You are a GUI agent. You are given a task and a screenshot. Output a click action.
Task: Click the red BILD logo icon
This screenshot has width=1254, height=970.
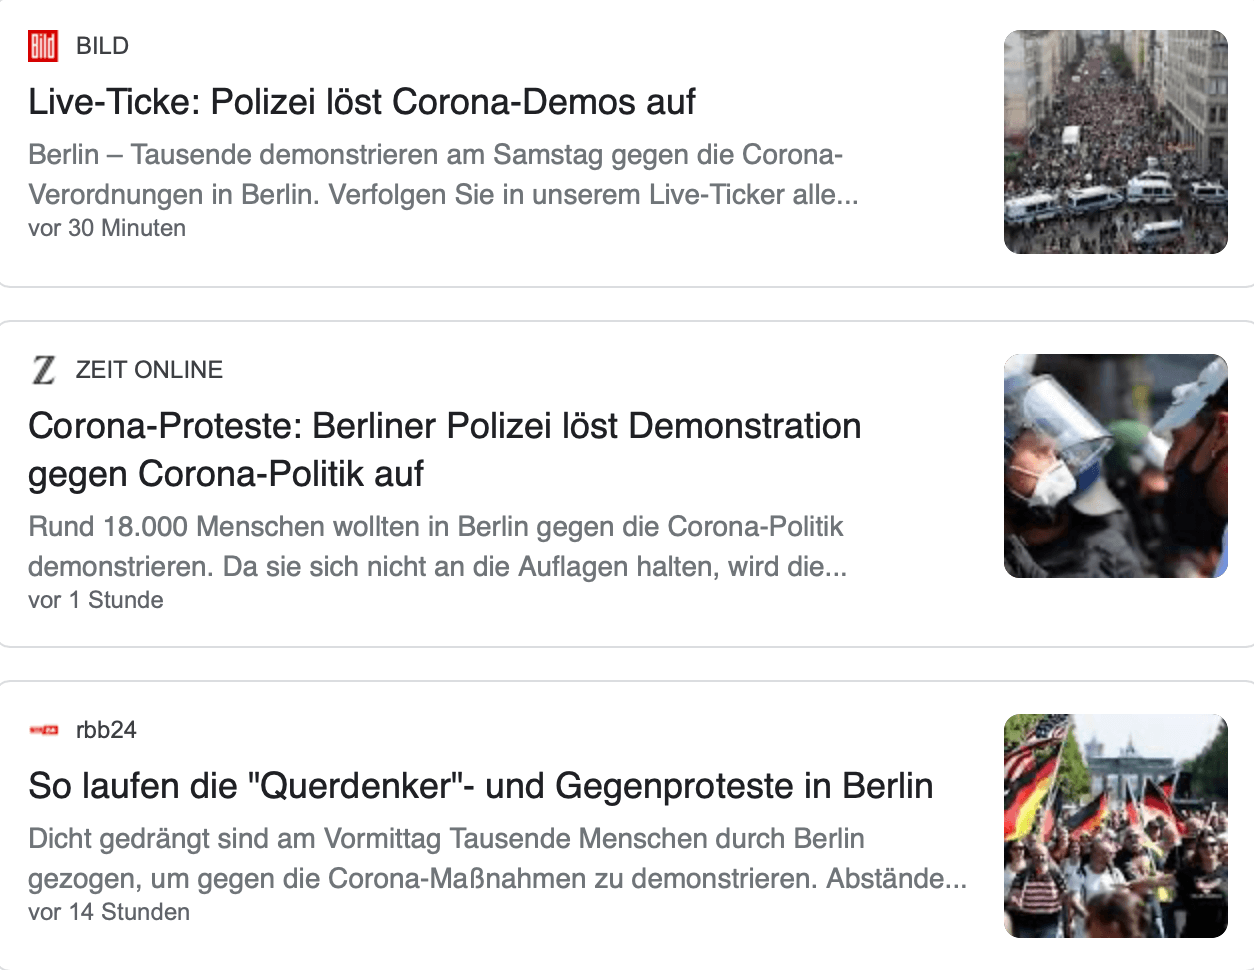coord(43,46)
